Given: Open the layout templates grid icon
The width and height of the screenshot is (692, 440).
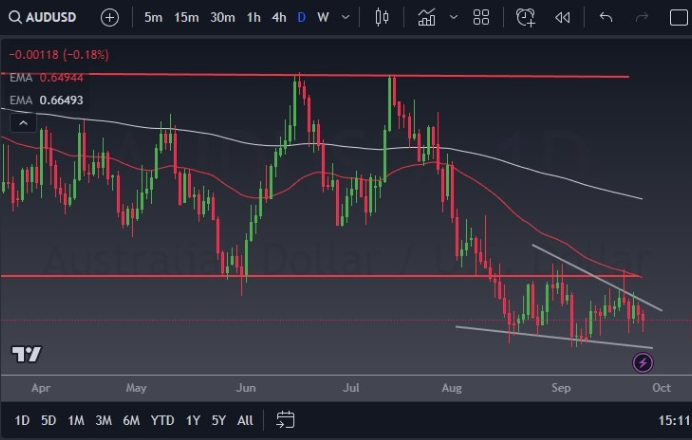Looking at the screenshot, I should point(481,17).
